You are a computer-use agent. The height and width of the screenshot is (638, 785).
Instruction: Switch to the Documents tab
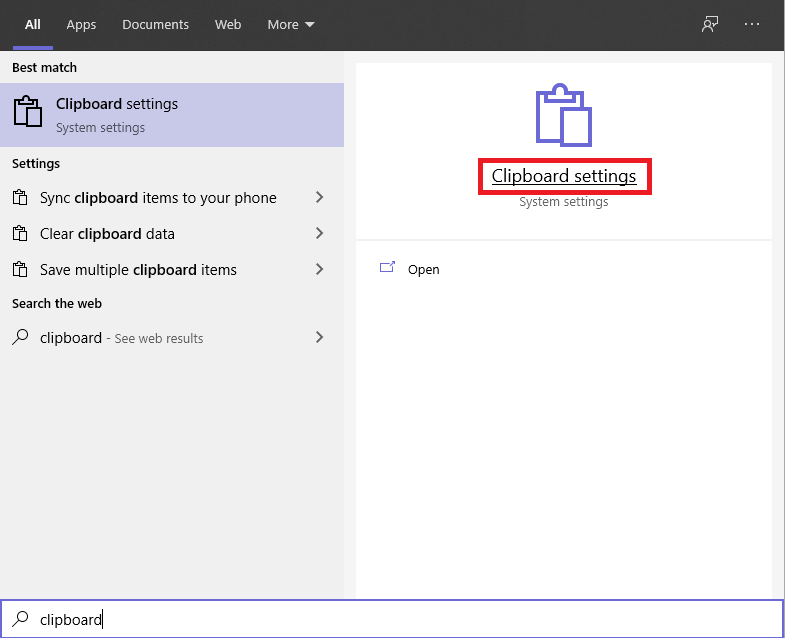[155, 25]
